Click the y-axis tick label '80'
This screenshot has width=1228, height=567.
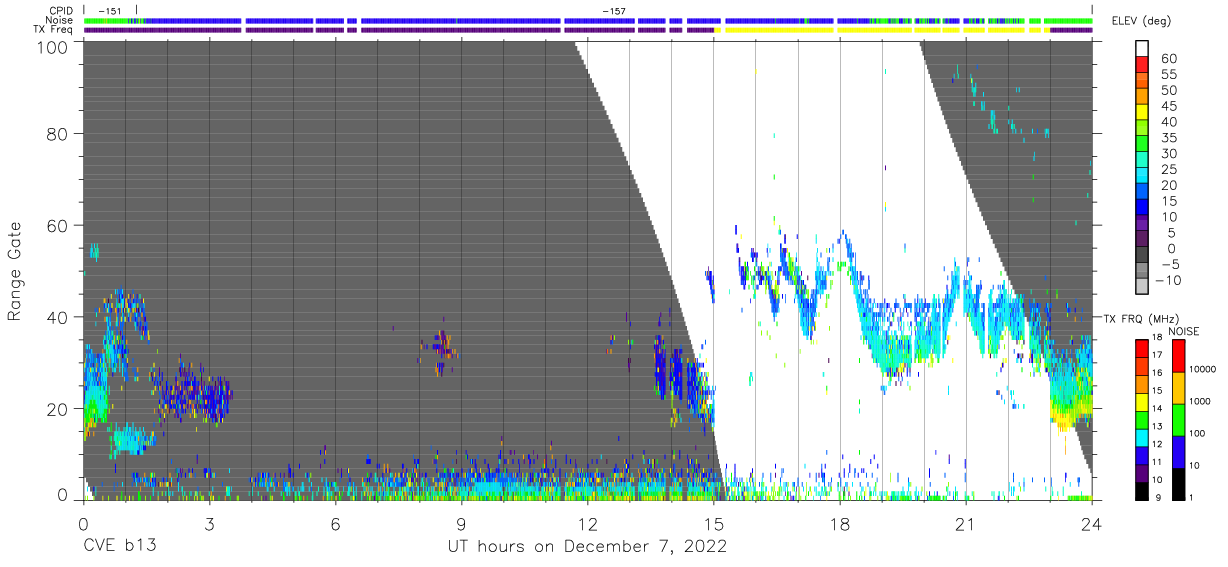coord(59,134)
